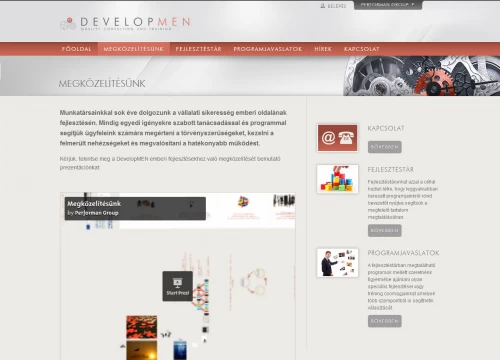Open the Kapcsolat menu item
The image size is (500, 360).
362,49
